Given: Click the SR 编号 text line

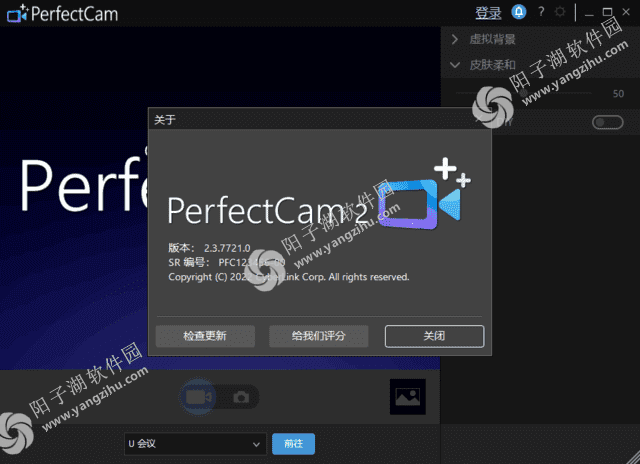Looking at the screenshot, I should pyautogui.click(x=227, y=262).
